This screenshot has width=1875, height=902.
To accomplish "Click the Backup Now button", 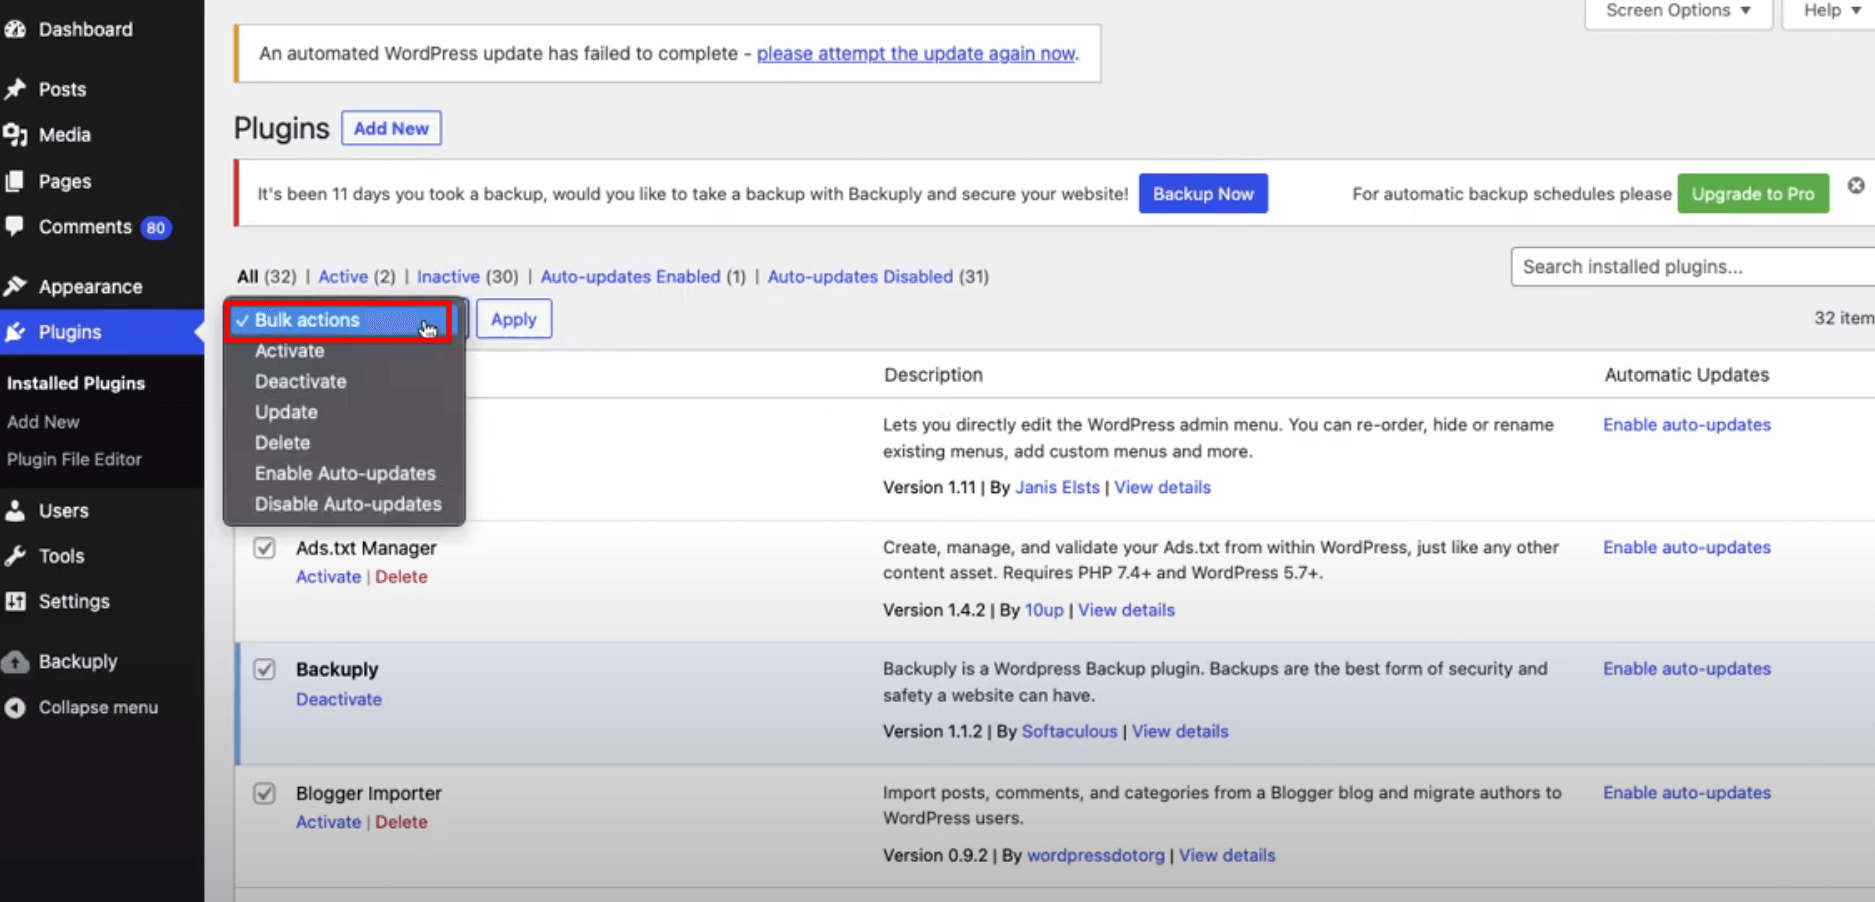I will point(1203,194).
